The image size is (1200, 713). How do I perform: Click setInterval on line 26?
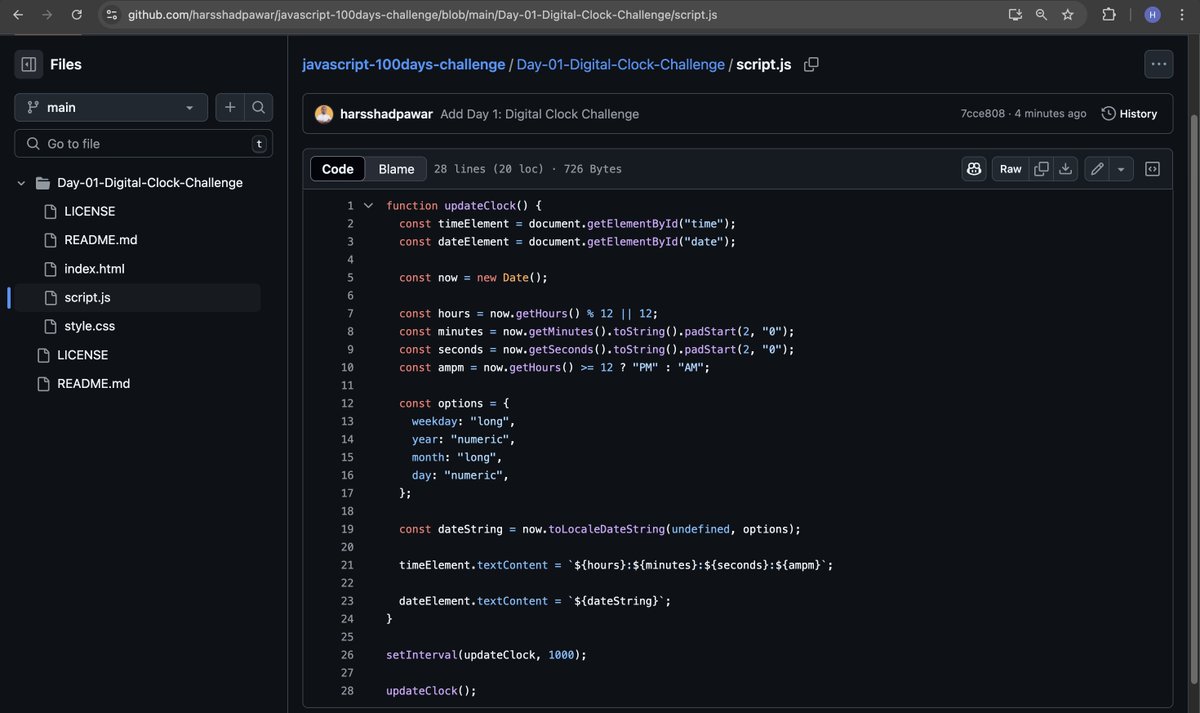coord(422,655)
